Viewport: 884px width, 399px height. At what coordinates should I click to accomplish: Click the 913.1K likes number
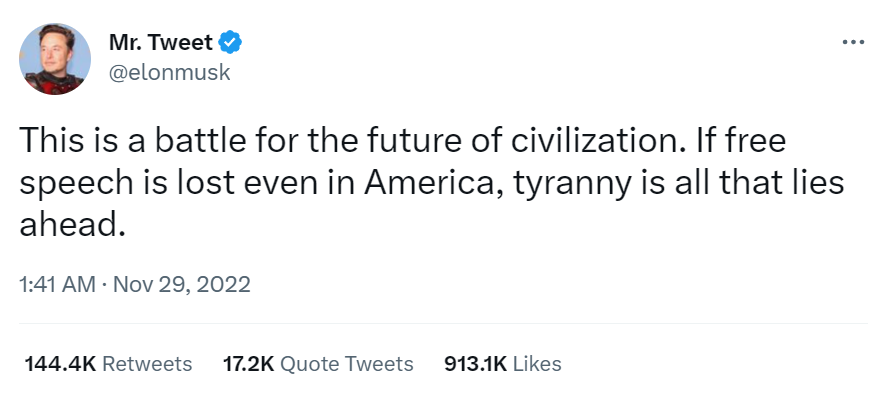pos(476,364)
